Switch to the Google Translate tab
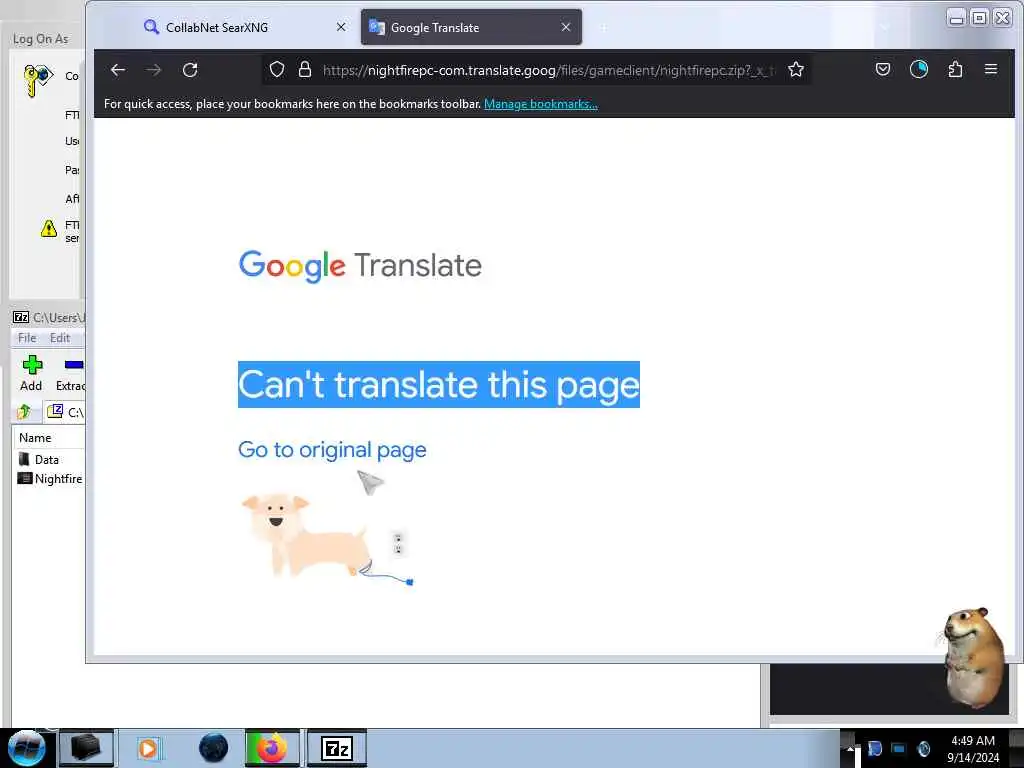The width and height of the screenshot is (1024, 768). coord(471,27)
